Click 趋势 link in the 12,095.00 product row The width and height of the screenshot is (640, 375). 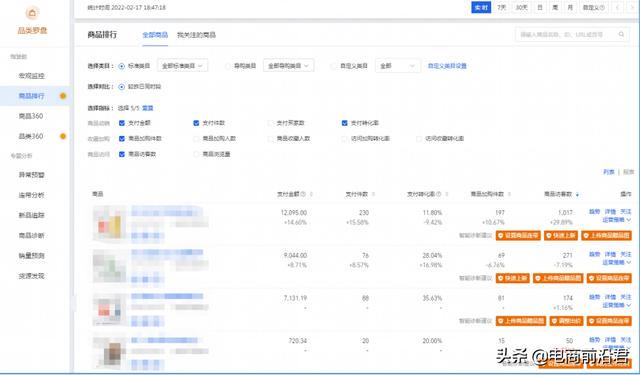[x=595, y=212]
